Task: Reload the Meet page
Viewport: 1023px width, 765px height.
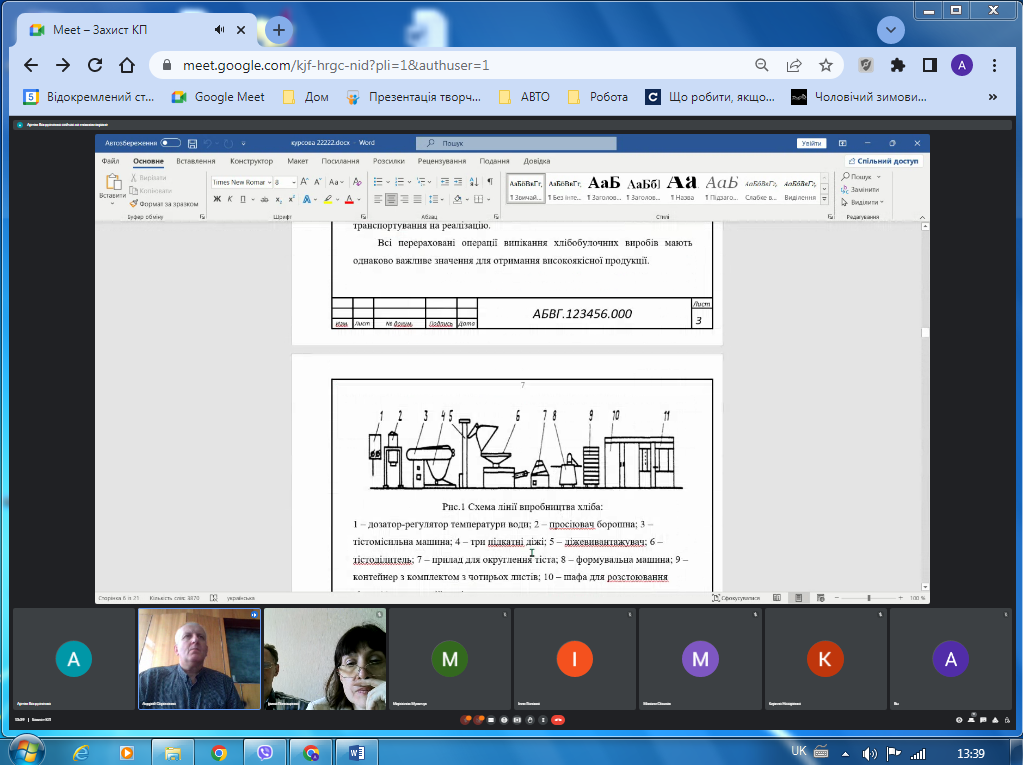Action: [95, 65]
